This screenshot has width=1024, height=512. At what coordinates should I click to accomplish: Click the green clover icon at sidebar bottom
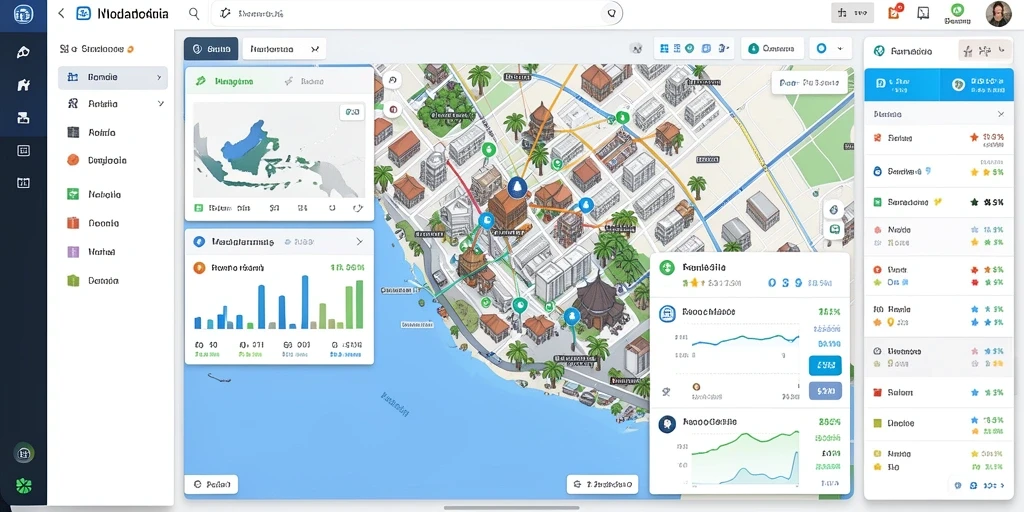pyautogui.click(x=24, y=486)
